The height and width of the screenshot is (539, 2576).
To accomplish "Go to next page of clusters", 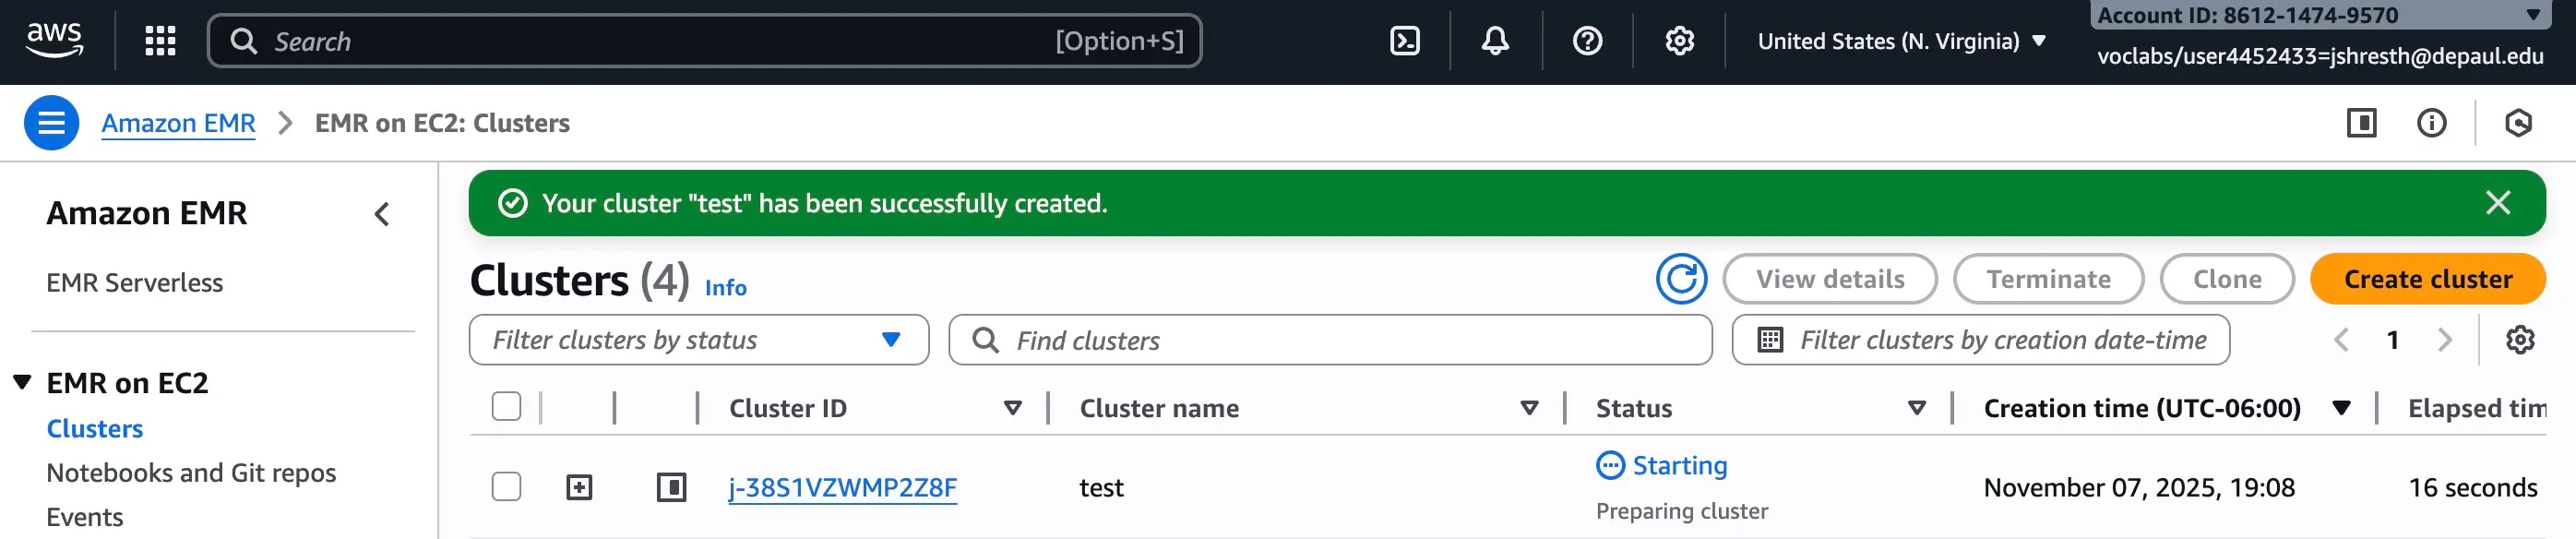I will click(x=2444, y=340).
